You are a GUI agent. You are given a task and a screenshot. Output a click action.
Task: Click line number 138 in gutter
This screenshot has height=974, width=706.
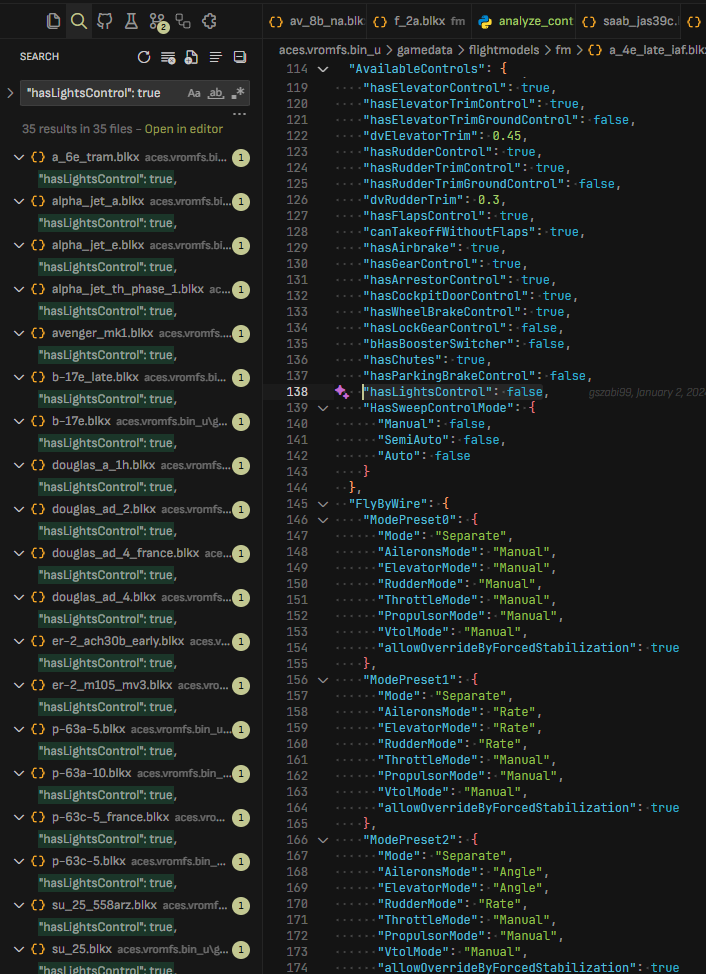click(297, 392)
